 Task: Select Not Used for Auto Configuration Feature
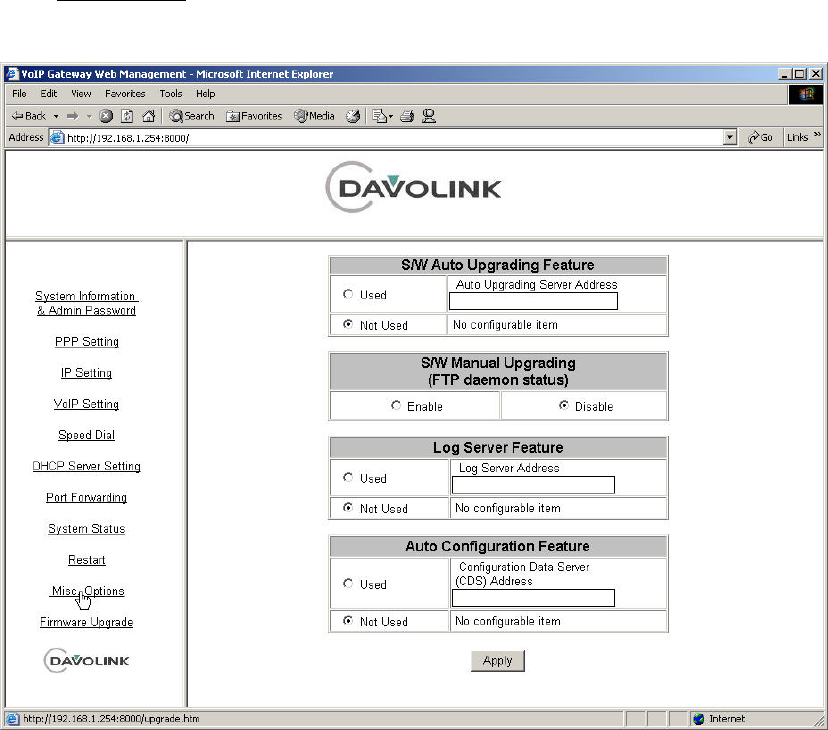[x=348, y=621]
